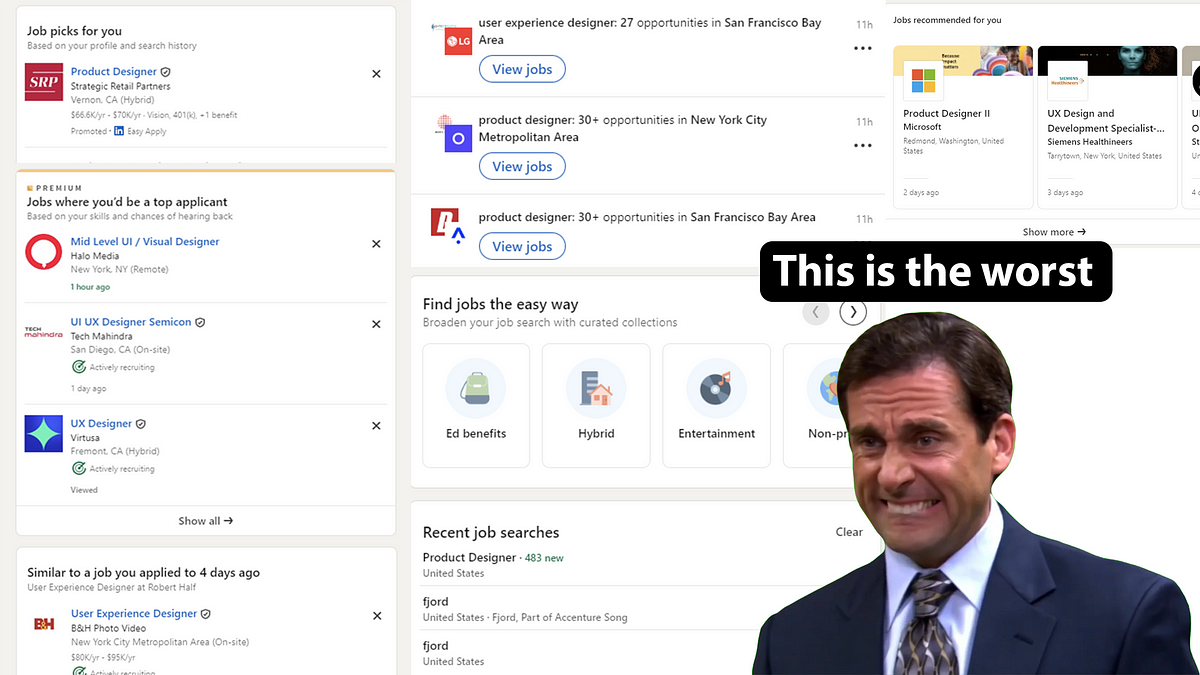Viewport: 1200px width, 675px height.
Task: Click the Actively recruiting icon for Tech Mahindra
Action: [x=78, y=367]
